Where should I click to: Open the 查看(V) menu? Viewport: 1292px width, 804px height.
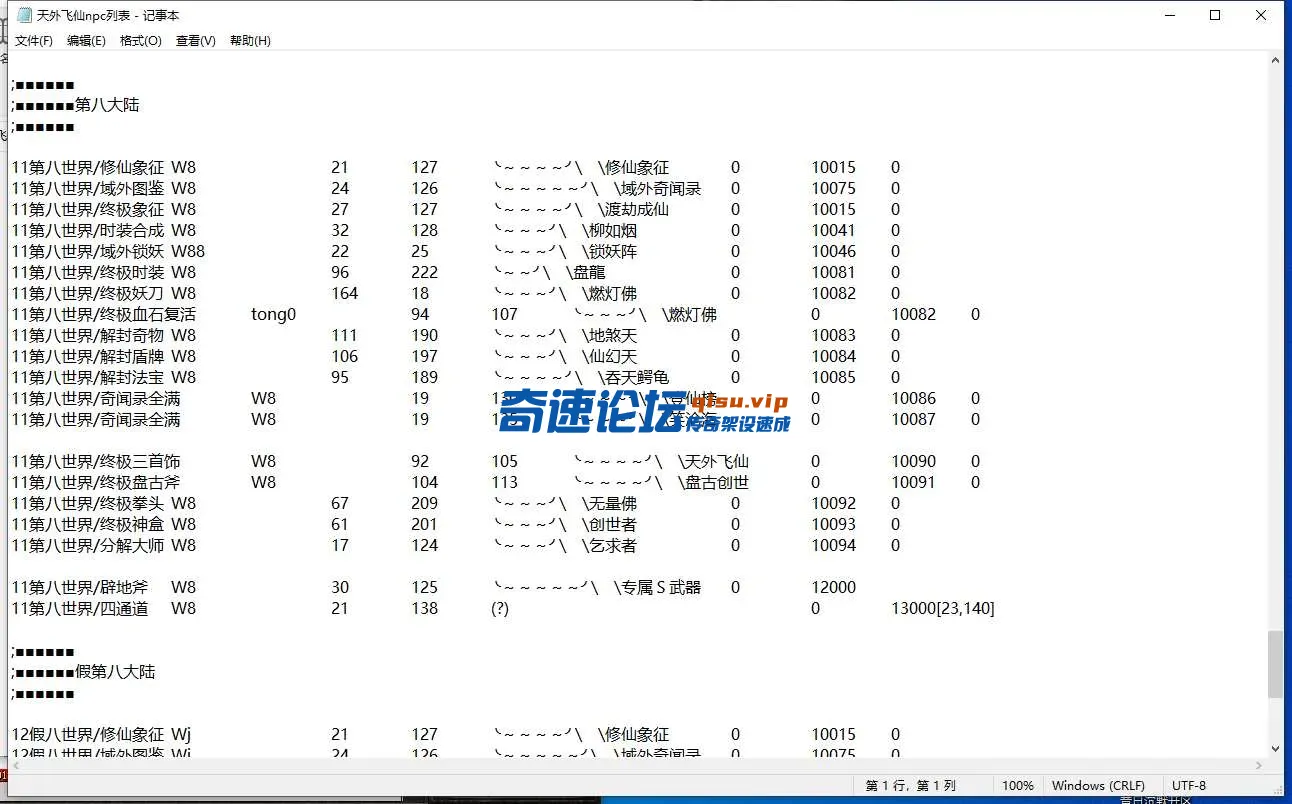pyautogui.click(x=195, y=41)
